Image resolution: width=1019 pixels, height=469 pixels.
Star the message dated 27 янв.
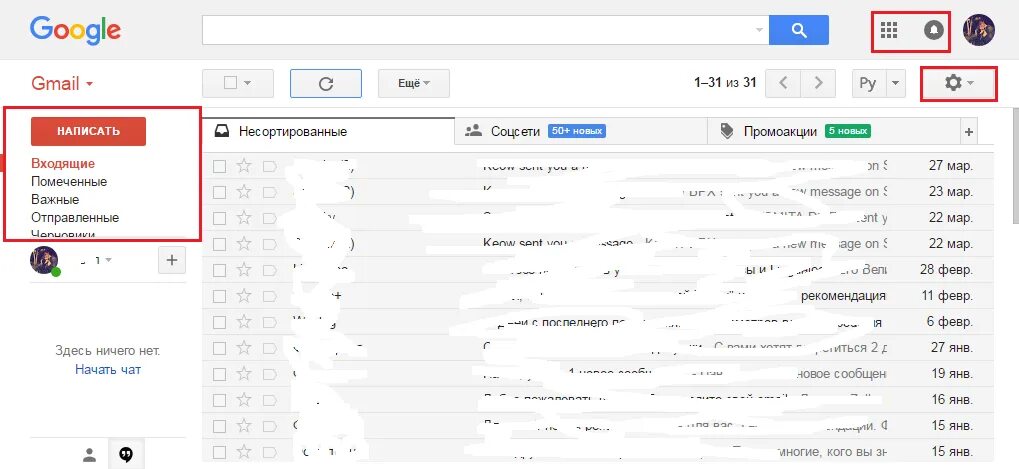[244, 348]
